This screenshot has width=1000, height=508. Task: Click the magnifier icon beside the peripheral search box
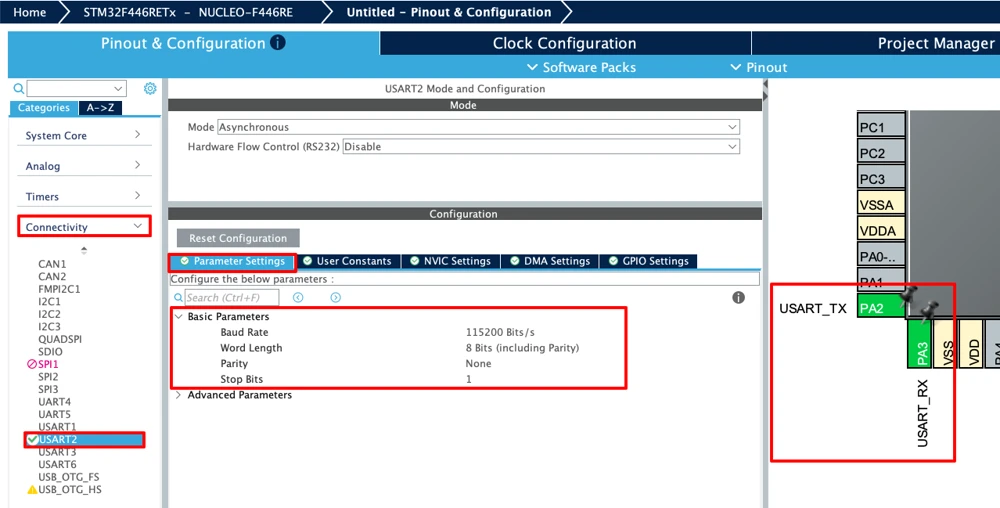[x=19, y=89]
